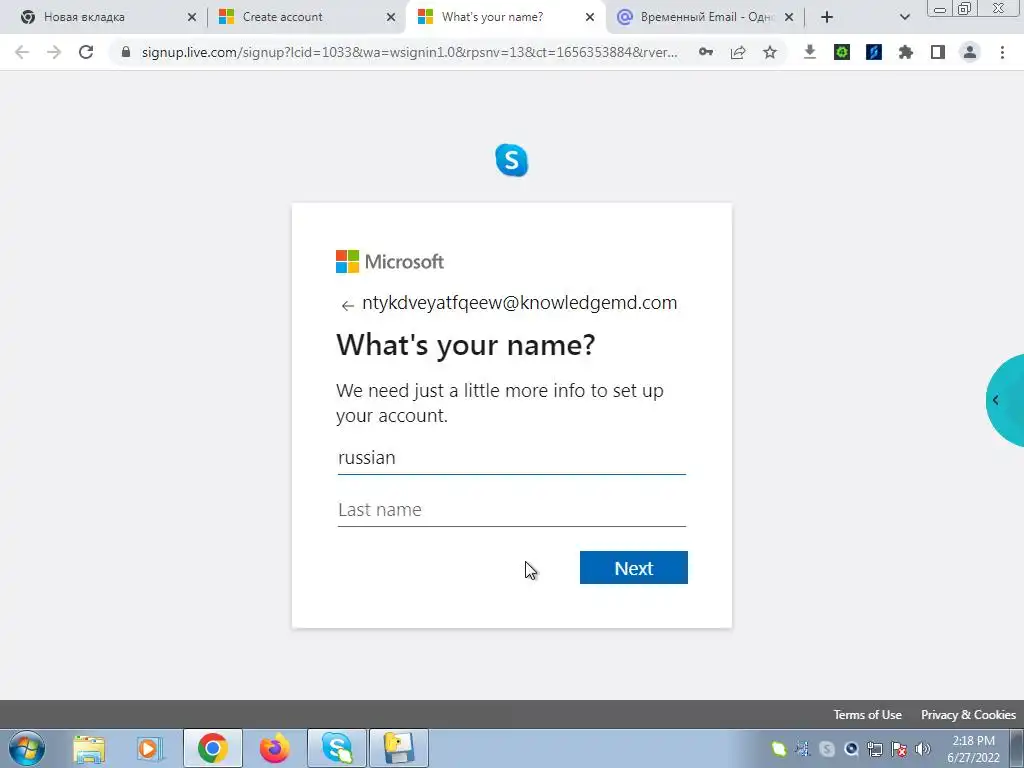Share this page icon

coord(738,52)
